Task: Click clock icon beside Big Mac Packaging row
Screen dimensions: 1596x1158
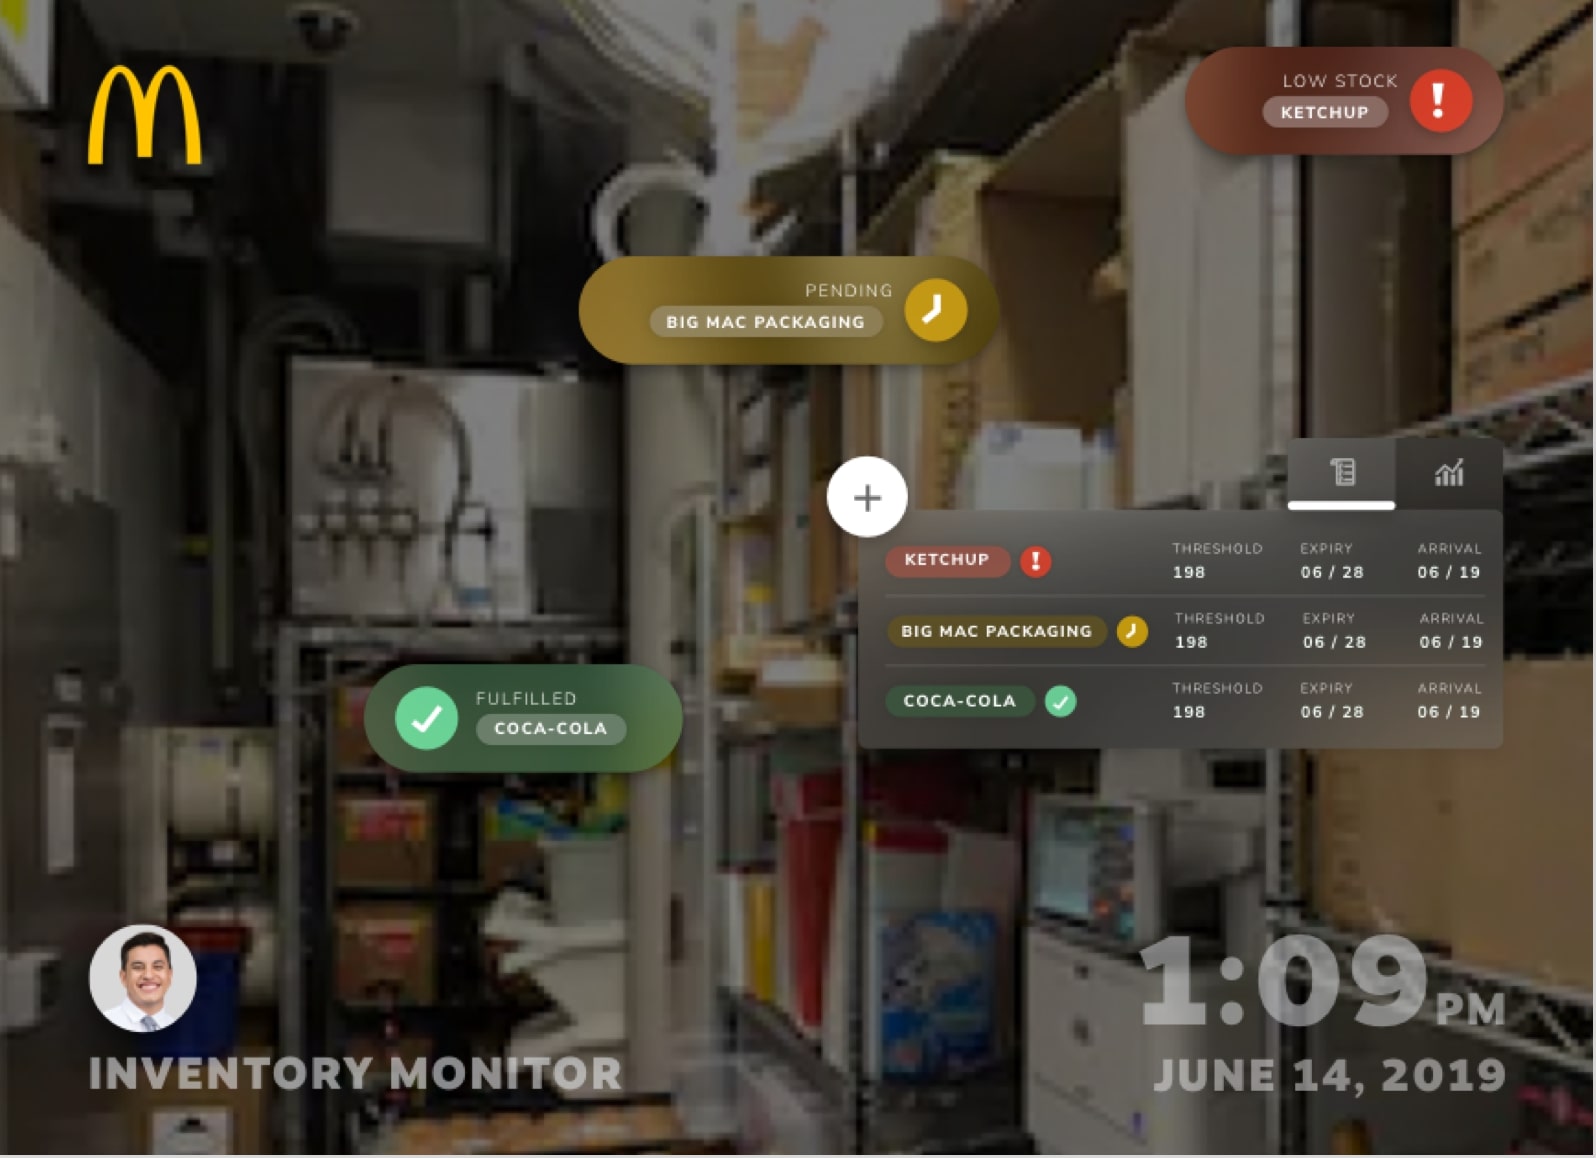Action: pos(1131,631)
